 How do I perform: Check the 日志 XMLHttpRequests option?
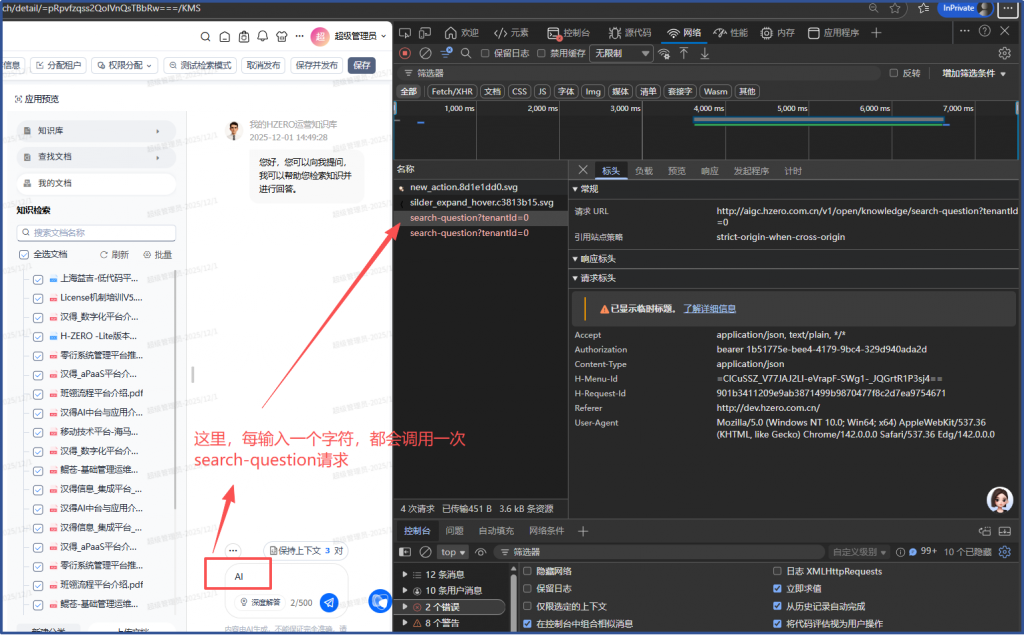[778, 571]
